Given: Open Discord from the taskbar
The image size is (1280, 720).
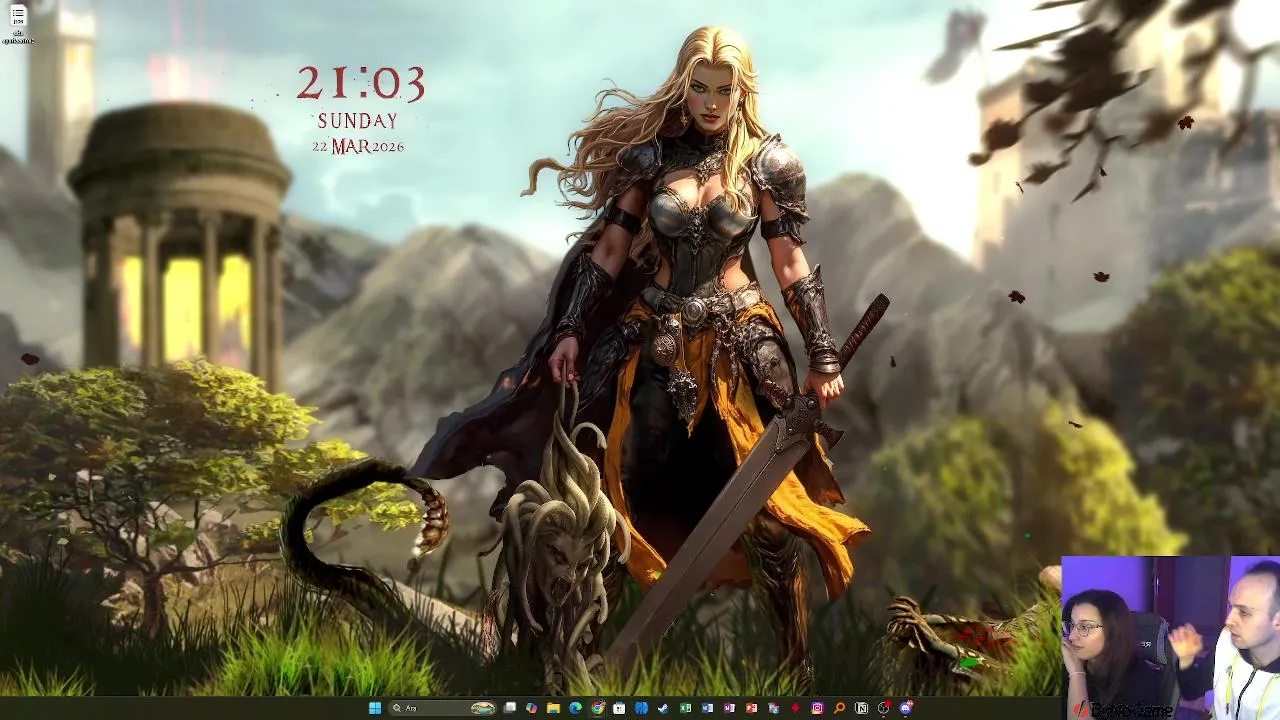Looking at the screenshot, I should (906, 708).
